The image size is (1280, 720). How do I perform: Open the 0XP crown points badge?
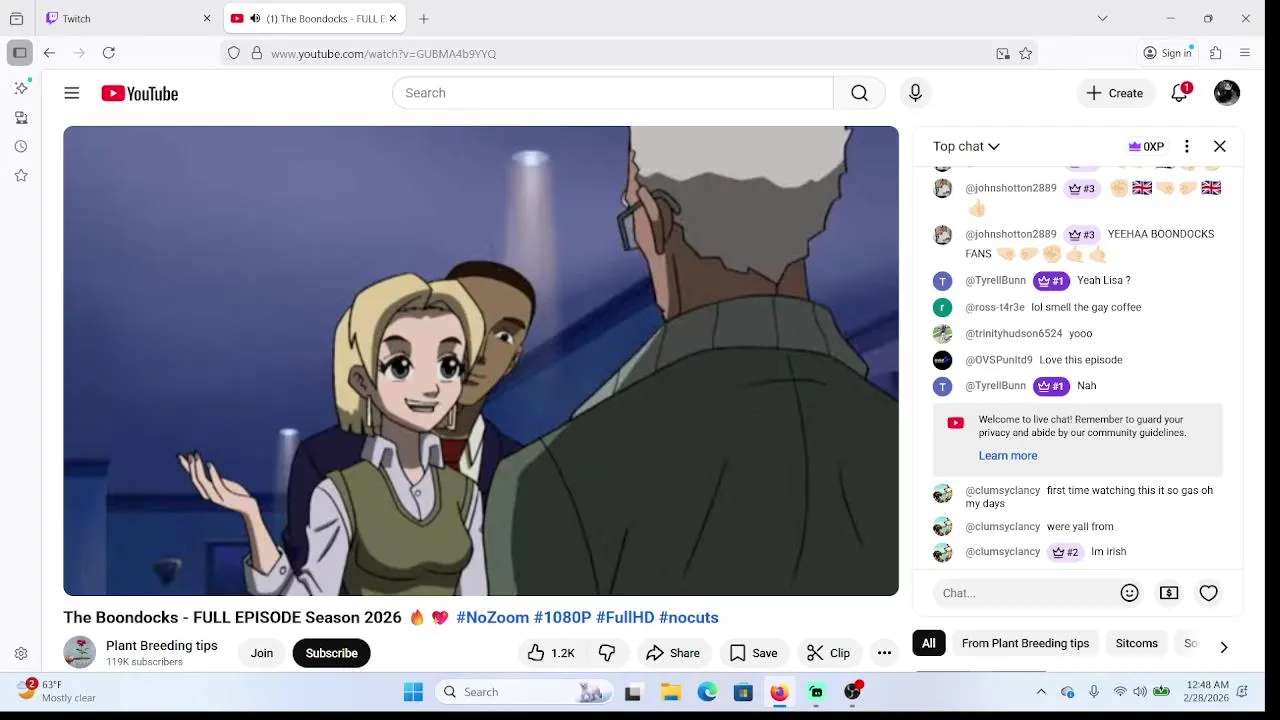(1146, 146)
